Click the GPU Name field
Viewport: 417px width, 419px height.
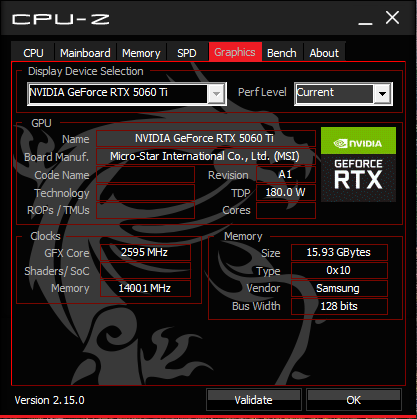(206, 138)
